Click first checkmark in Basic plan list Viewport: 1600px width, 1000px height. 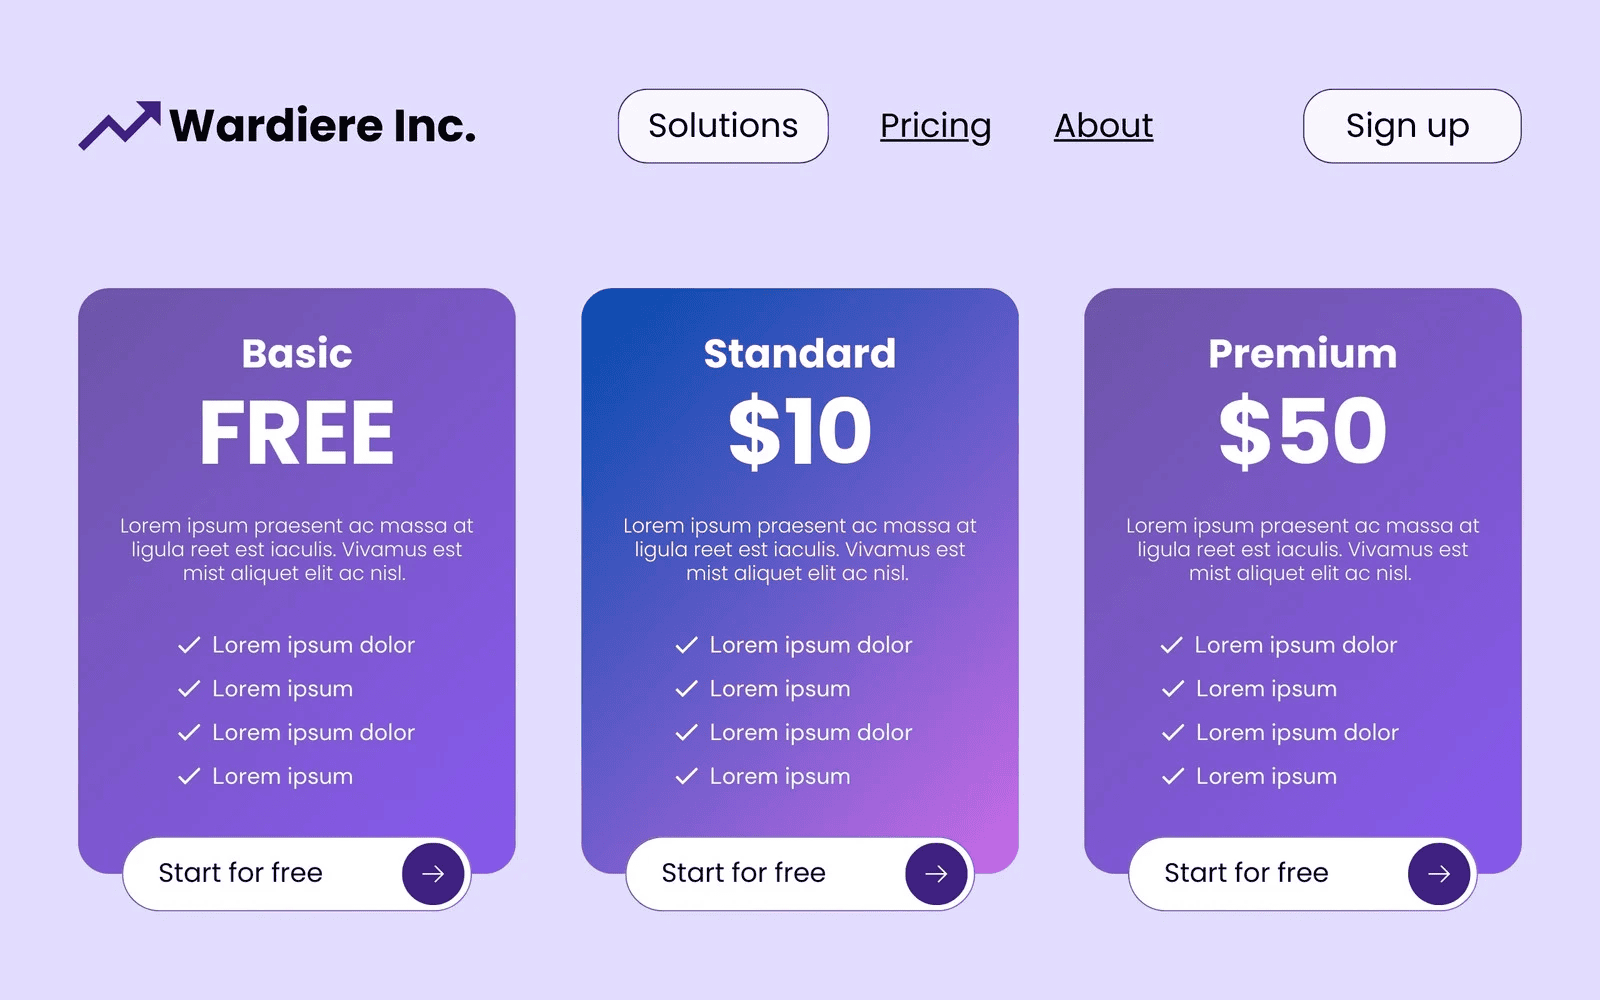189,645
